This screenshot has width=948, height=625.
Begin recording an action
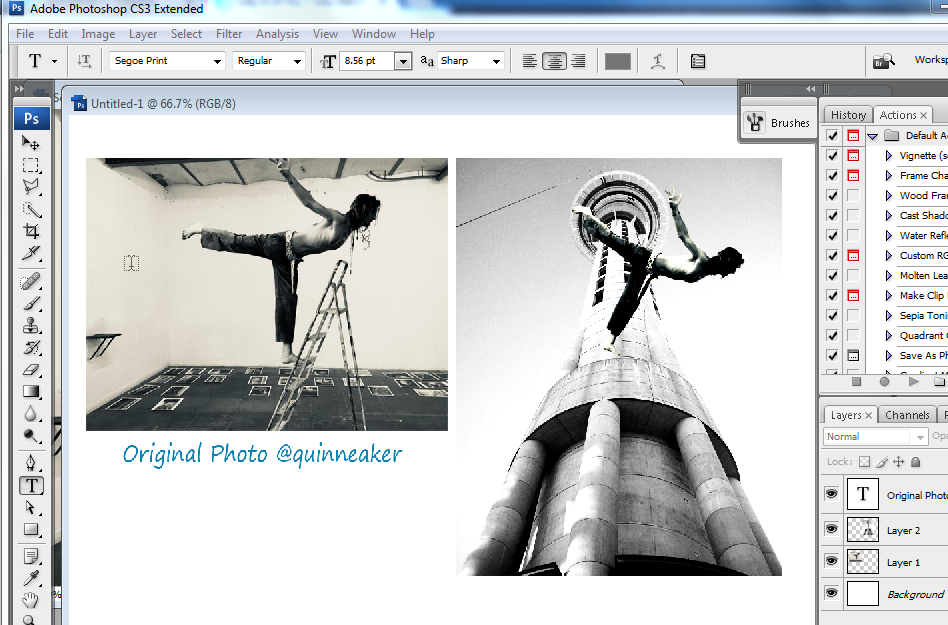point(885,381)
